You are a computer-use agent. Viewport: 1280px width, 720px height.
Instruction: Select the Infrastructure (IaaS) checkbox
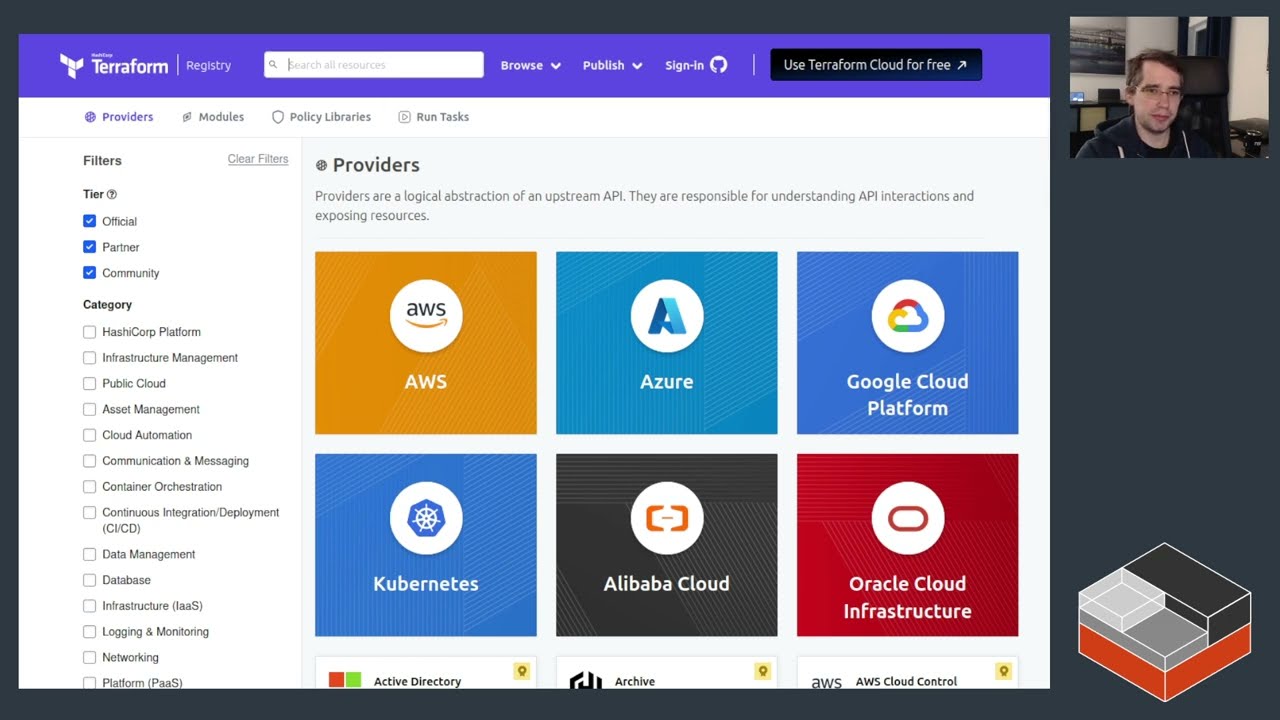click(x=89, y=606)
